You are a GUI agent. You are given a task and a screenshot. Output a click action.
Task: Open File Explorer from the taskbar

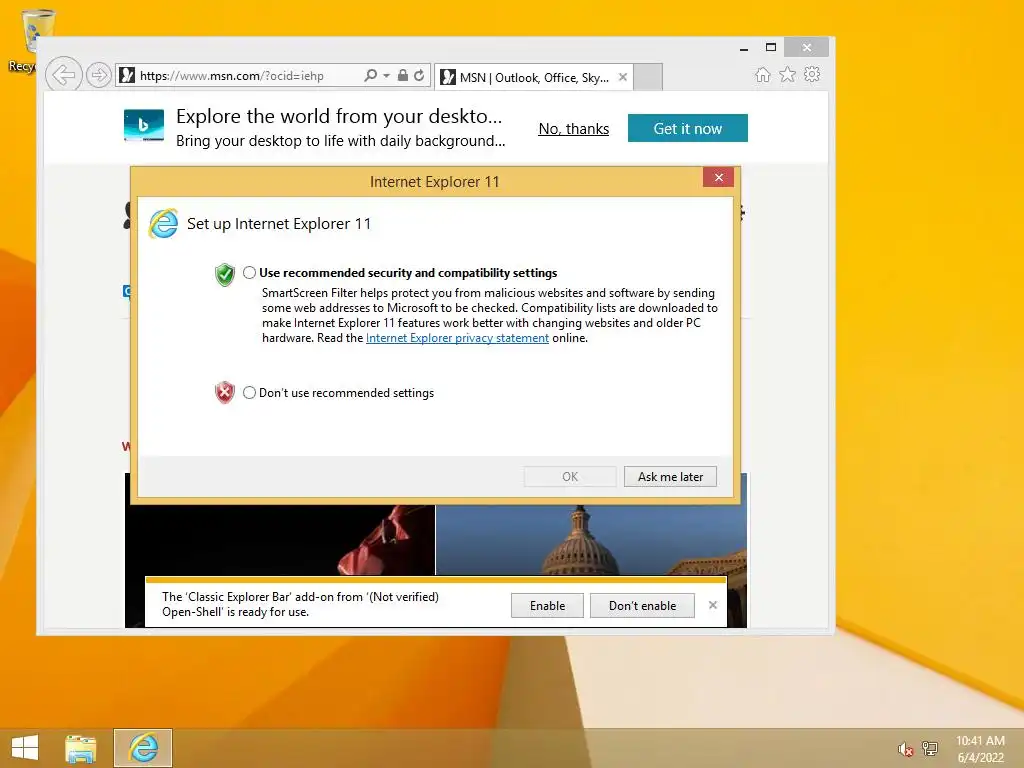80,748
